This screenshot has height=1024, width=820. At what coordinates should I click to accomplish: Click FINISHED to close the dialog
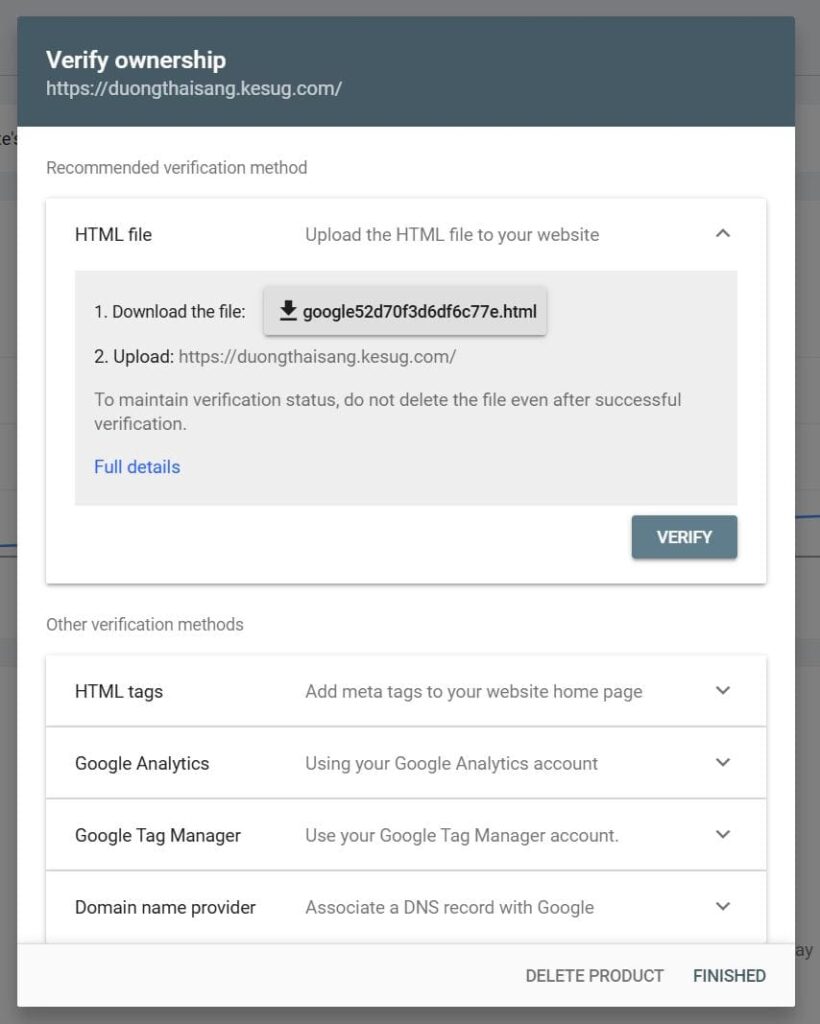click(729, 975)
